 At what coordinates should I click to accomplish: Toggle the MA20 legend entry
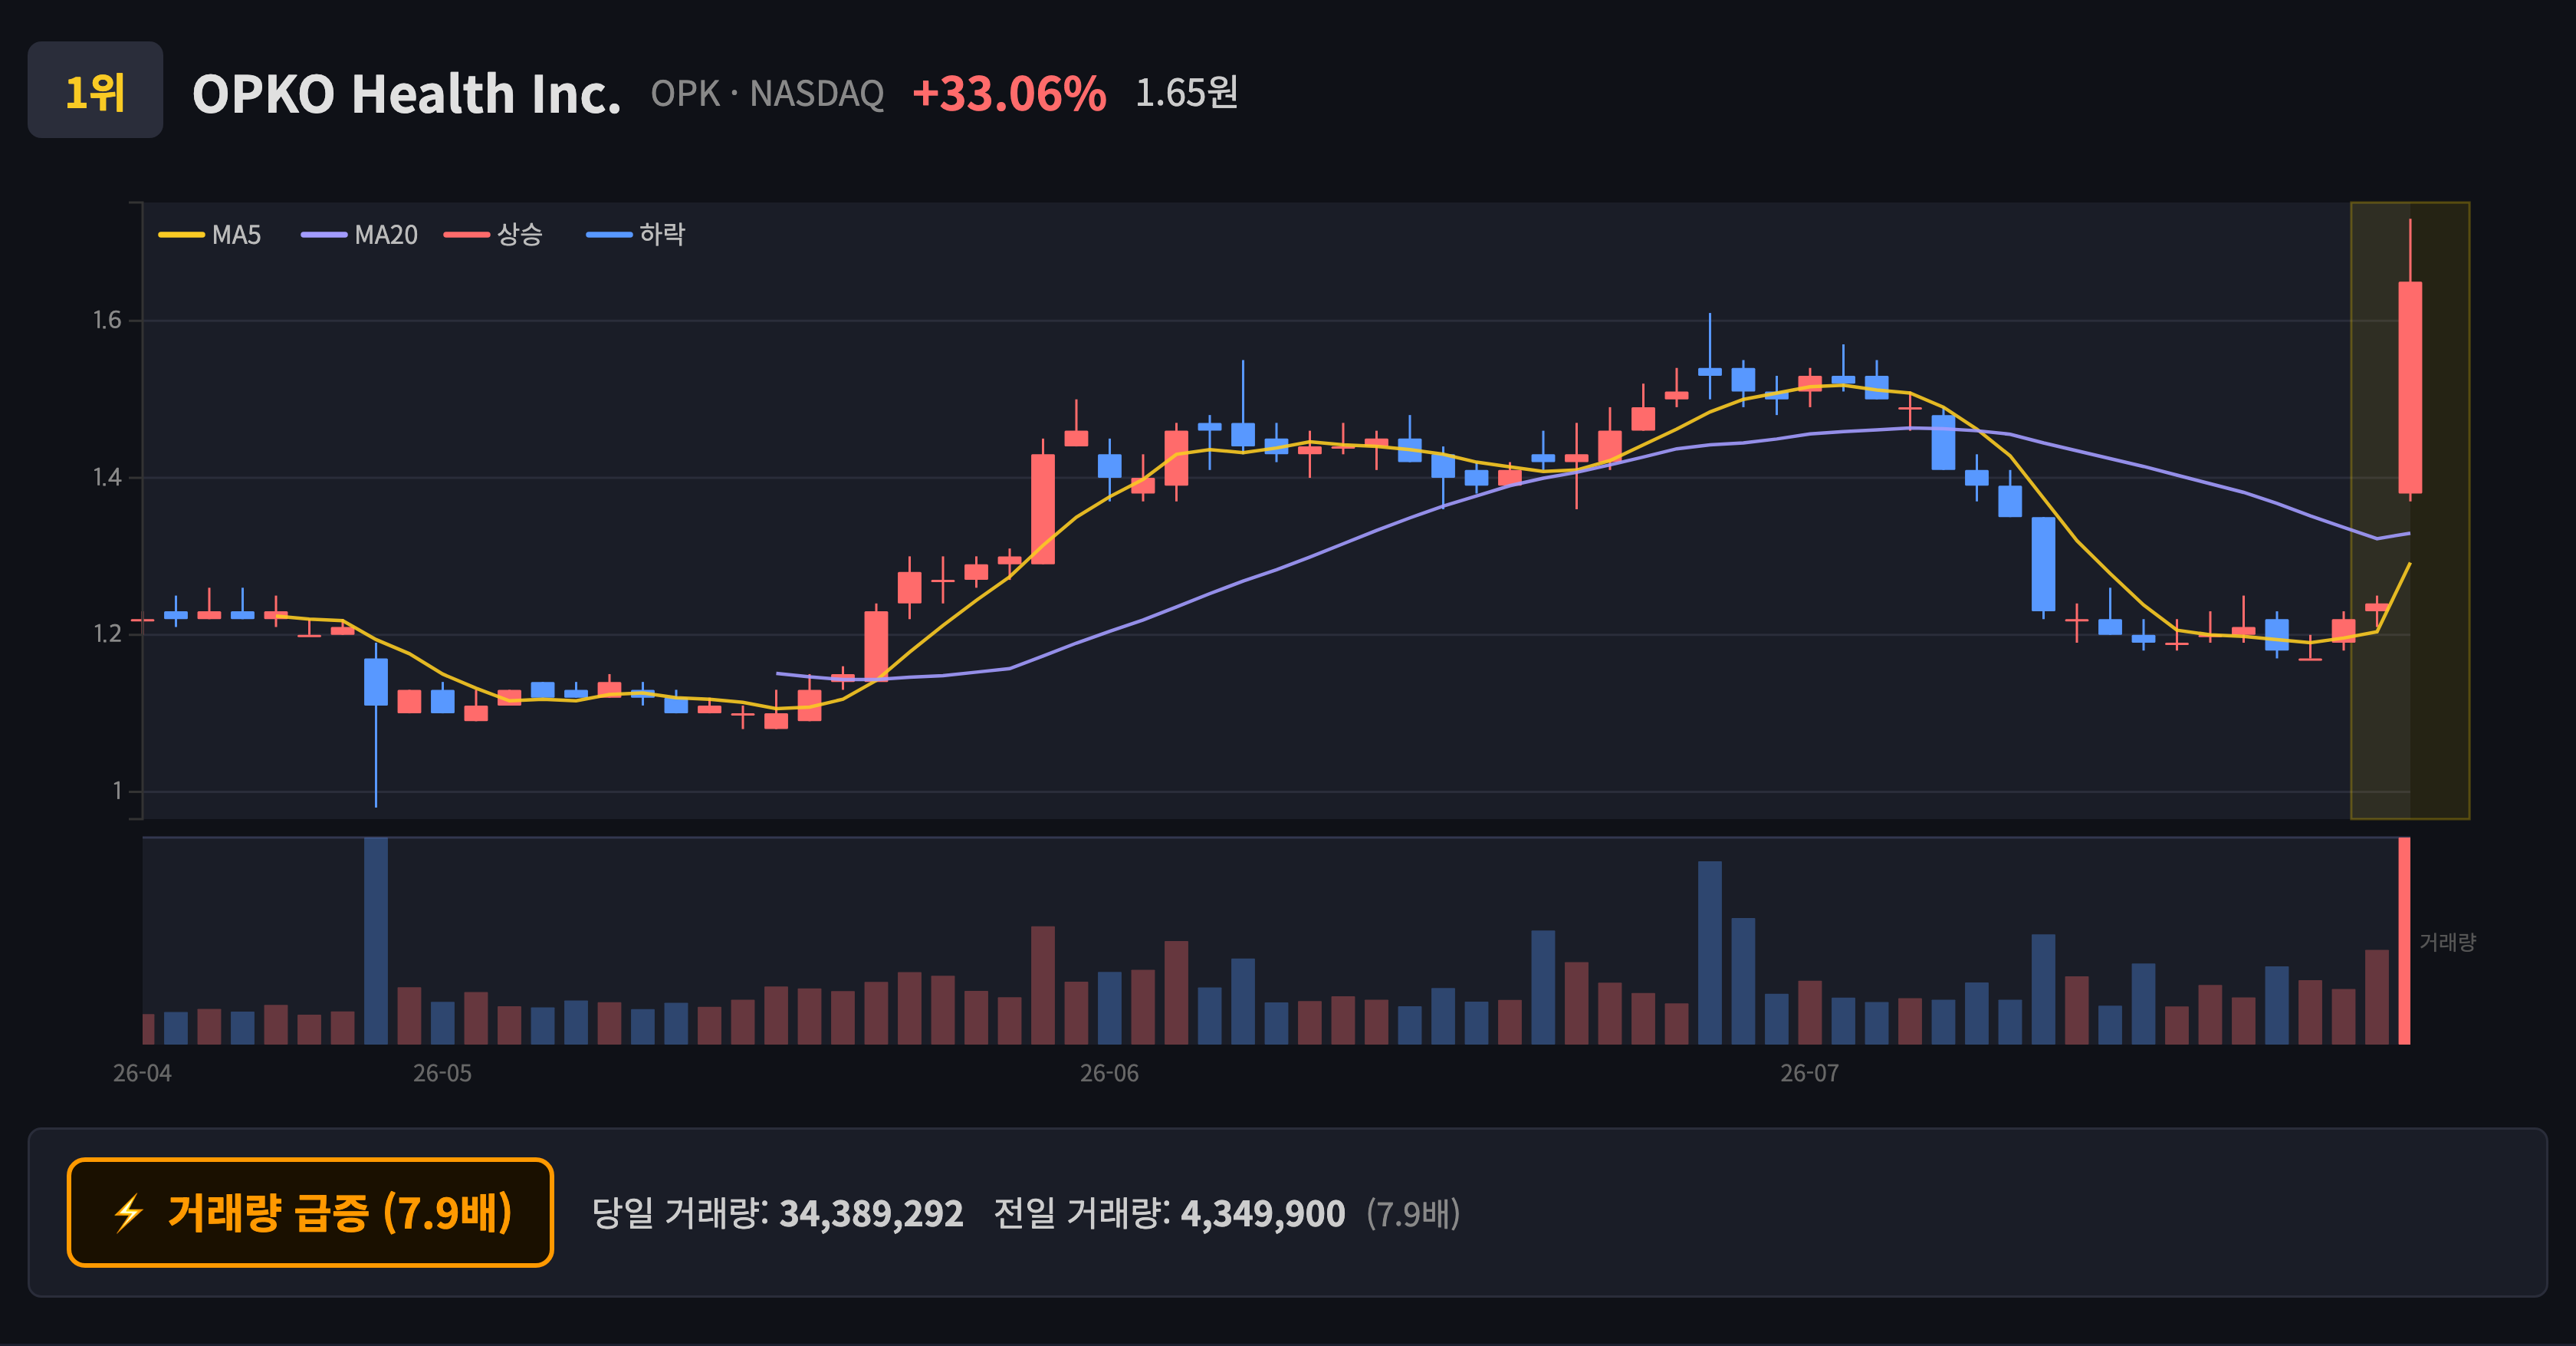pyautogui.click(x=360, y=235)
